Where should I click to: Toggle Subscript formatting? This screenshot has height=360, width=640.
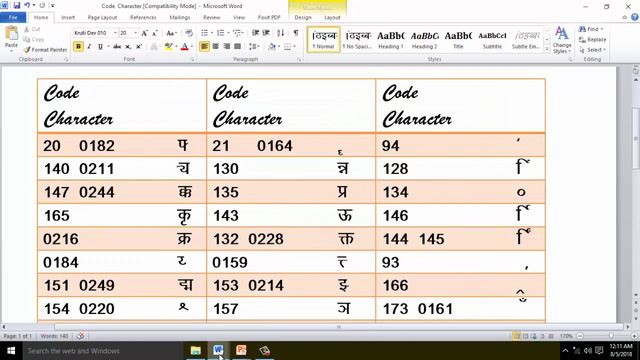click(128, 47)
